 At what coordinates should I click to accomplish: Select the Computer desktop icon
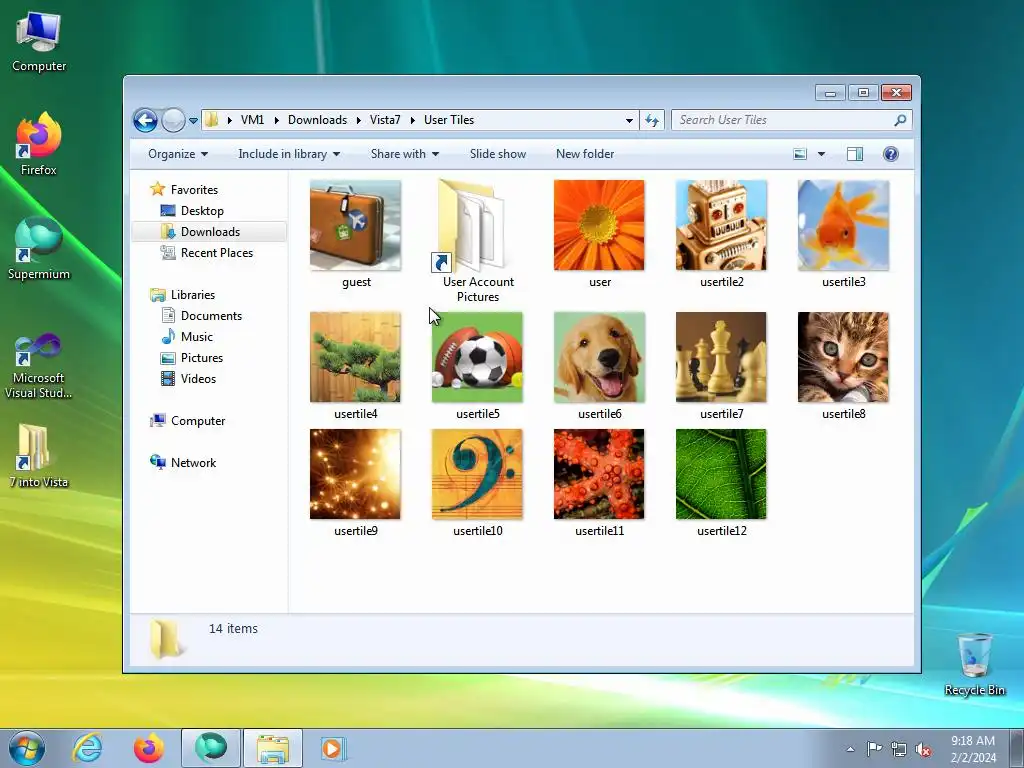point(39,42)
